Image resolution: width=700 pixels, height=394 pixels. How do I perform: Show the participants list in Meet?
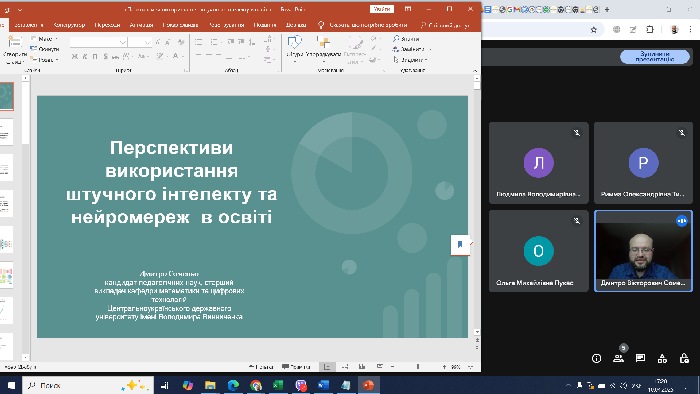pos(618,358)
